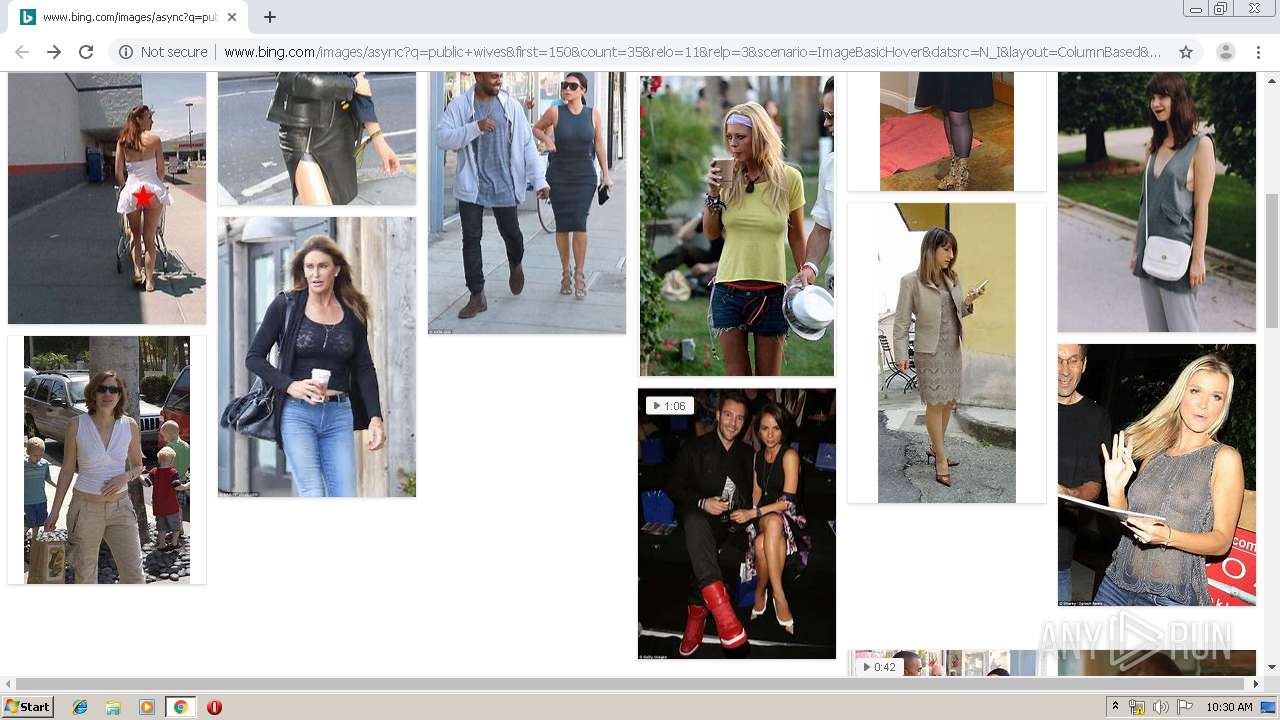The height and width of the screenshot is (720, 1280).
Task: Open the image of the woman in a white dress
Action: click(x=107, y=198)
